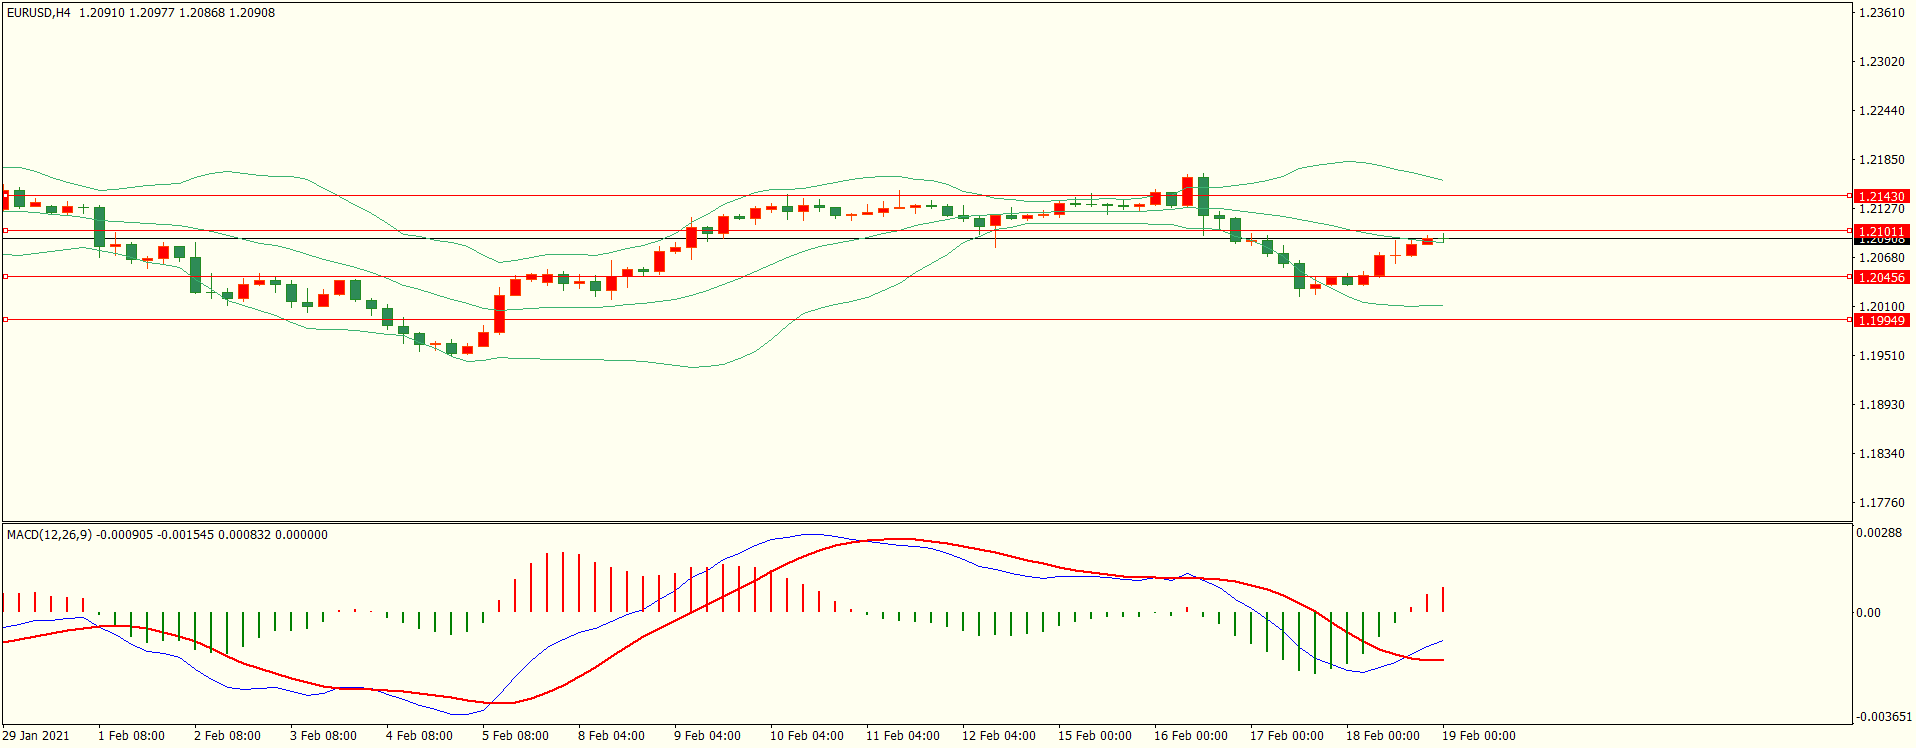Image resolution: width=1916 pixels, height=748 pixels.
Task: Click the 29 Jan 2021 date label
Action: [x=36, y=736]
